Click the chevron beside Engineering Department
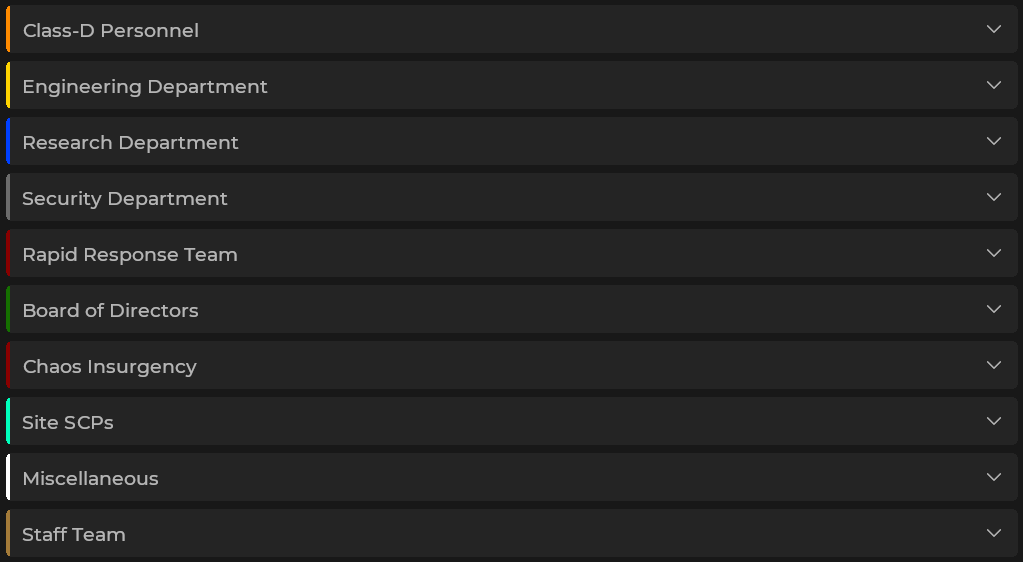 pyautogui.click(x=993, y=86)
